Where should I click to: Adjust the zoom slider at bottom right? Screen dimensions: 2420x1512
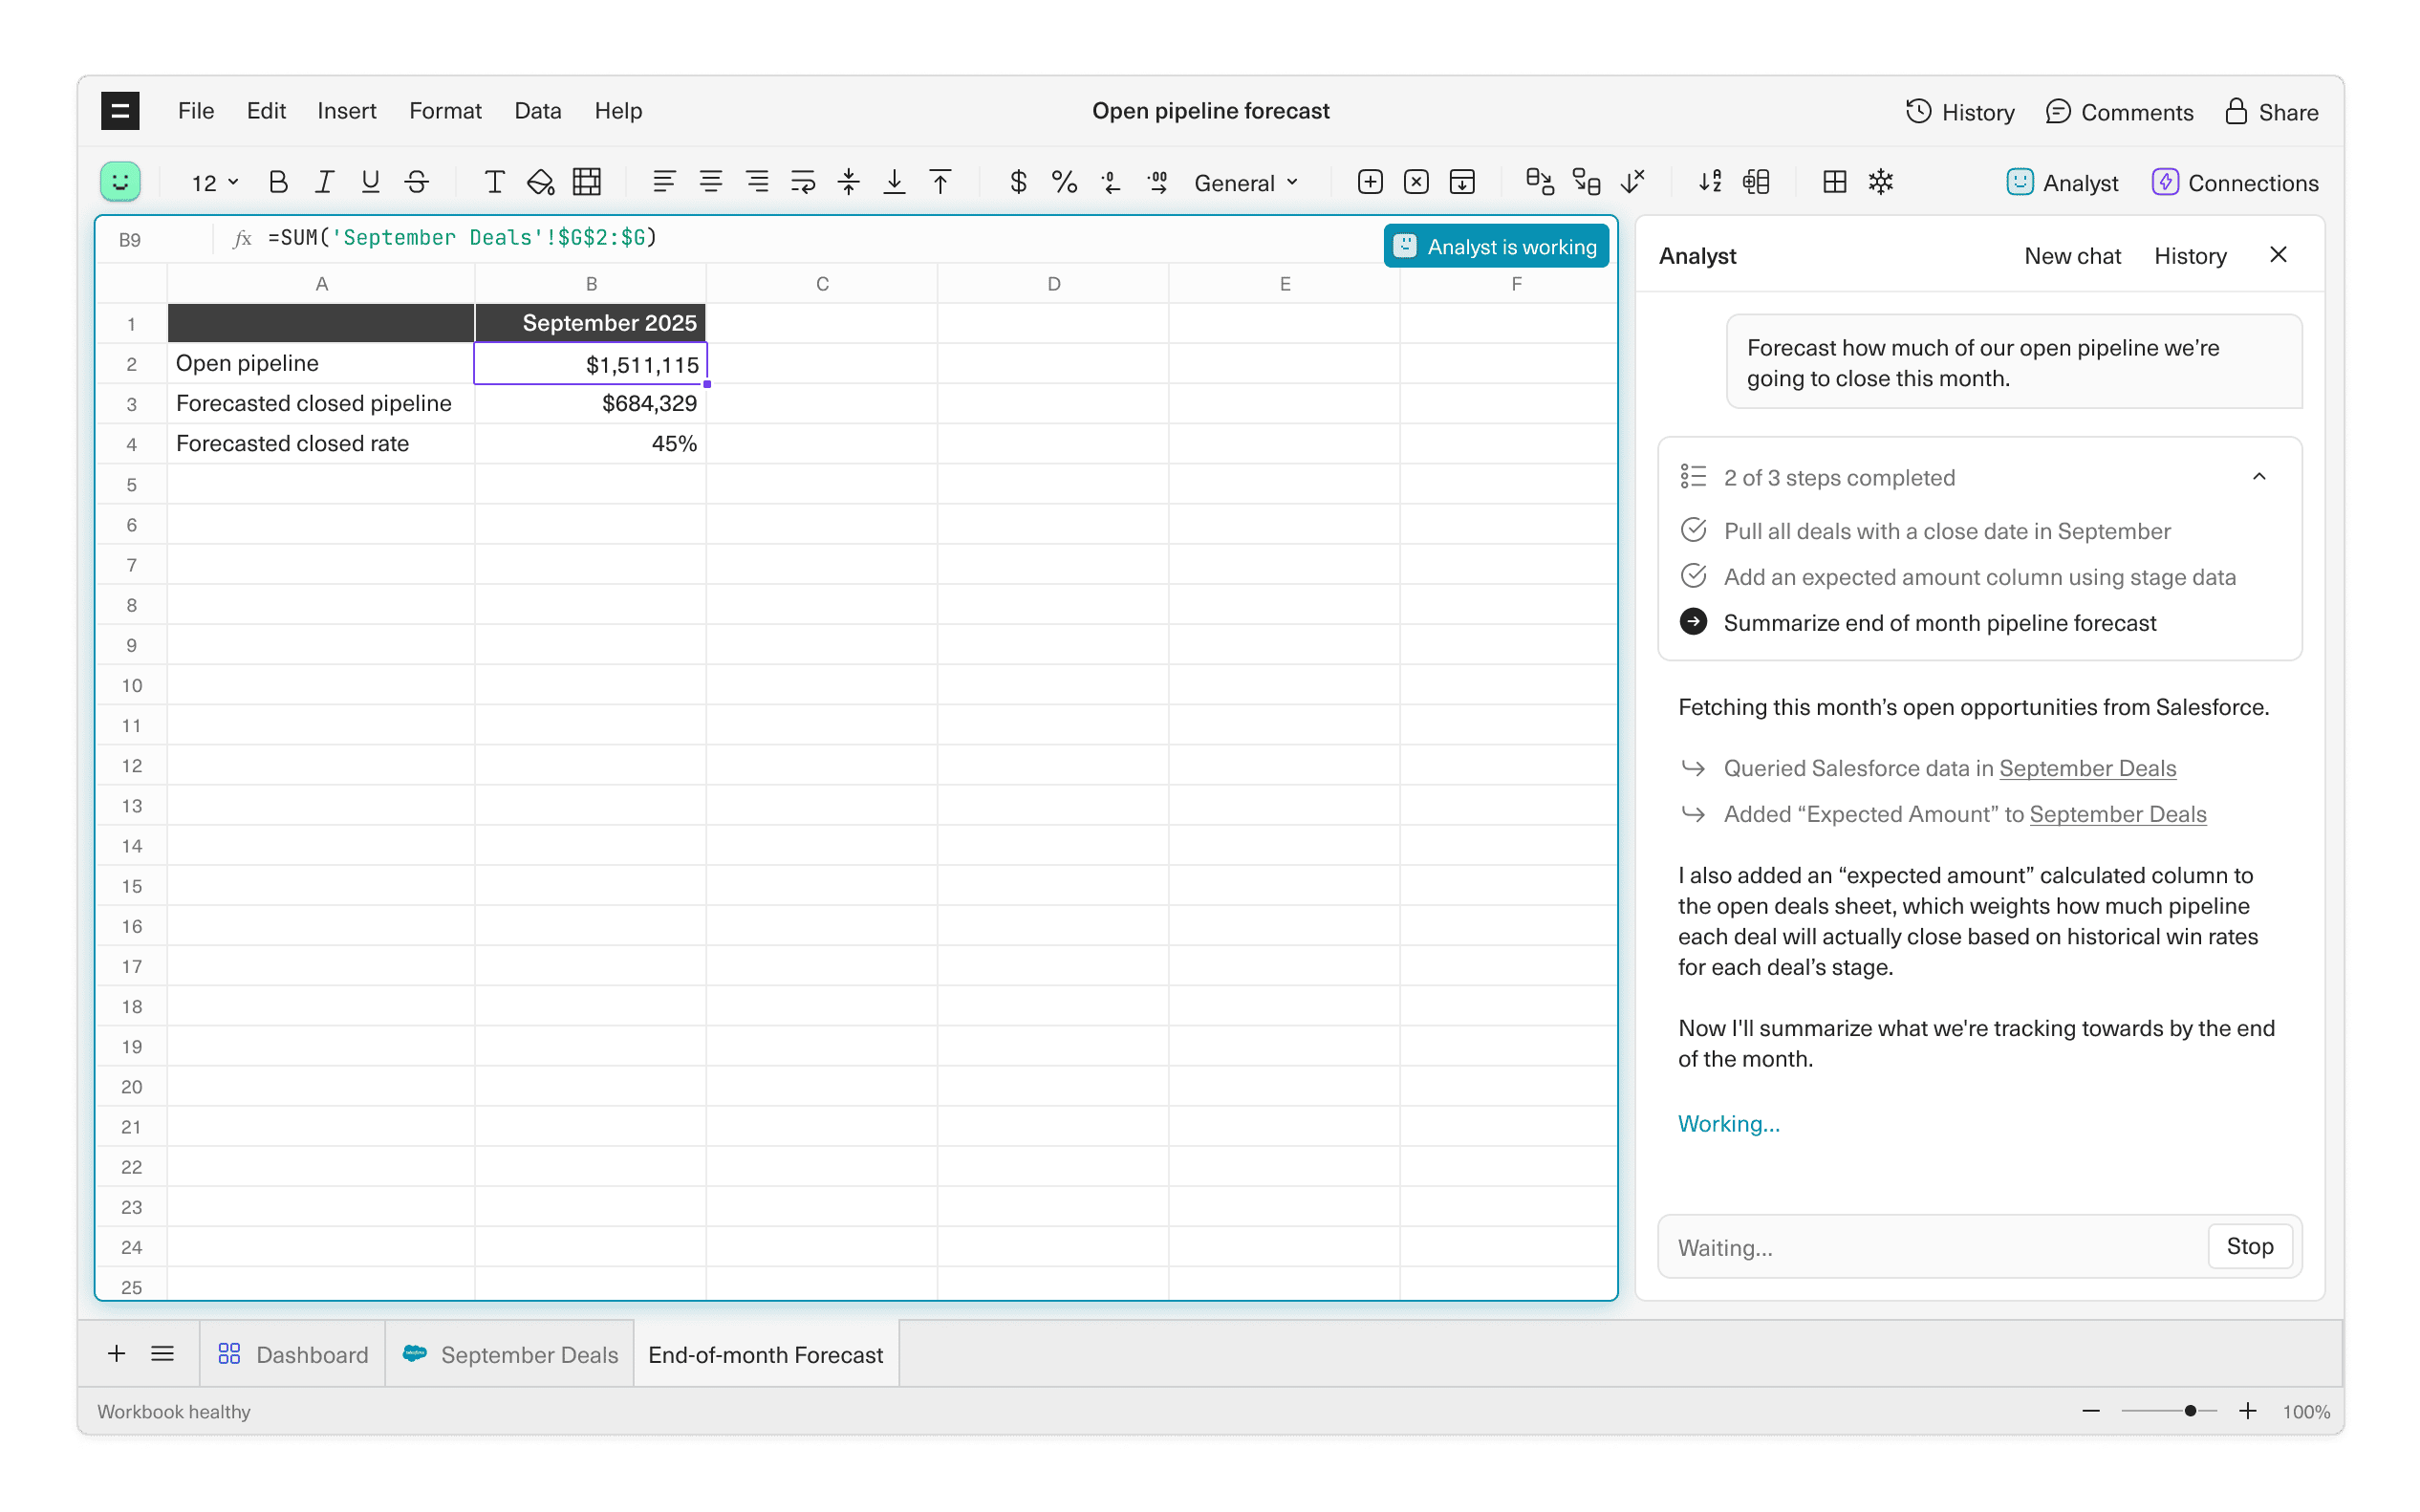[2190, 1411]
